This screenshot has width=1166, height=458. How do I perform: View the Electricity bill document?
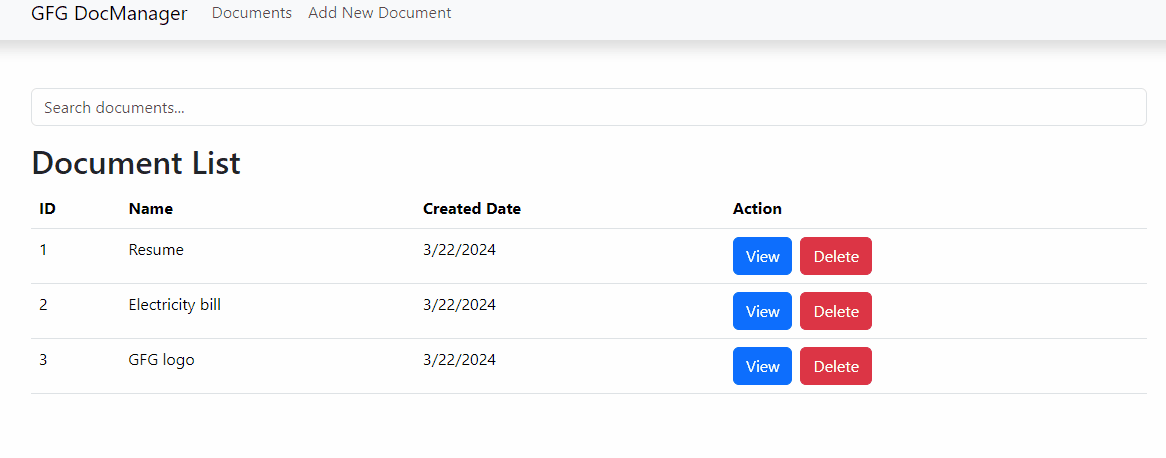[762, 312]
